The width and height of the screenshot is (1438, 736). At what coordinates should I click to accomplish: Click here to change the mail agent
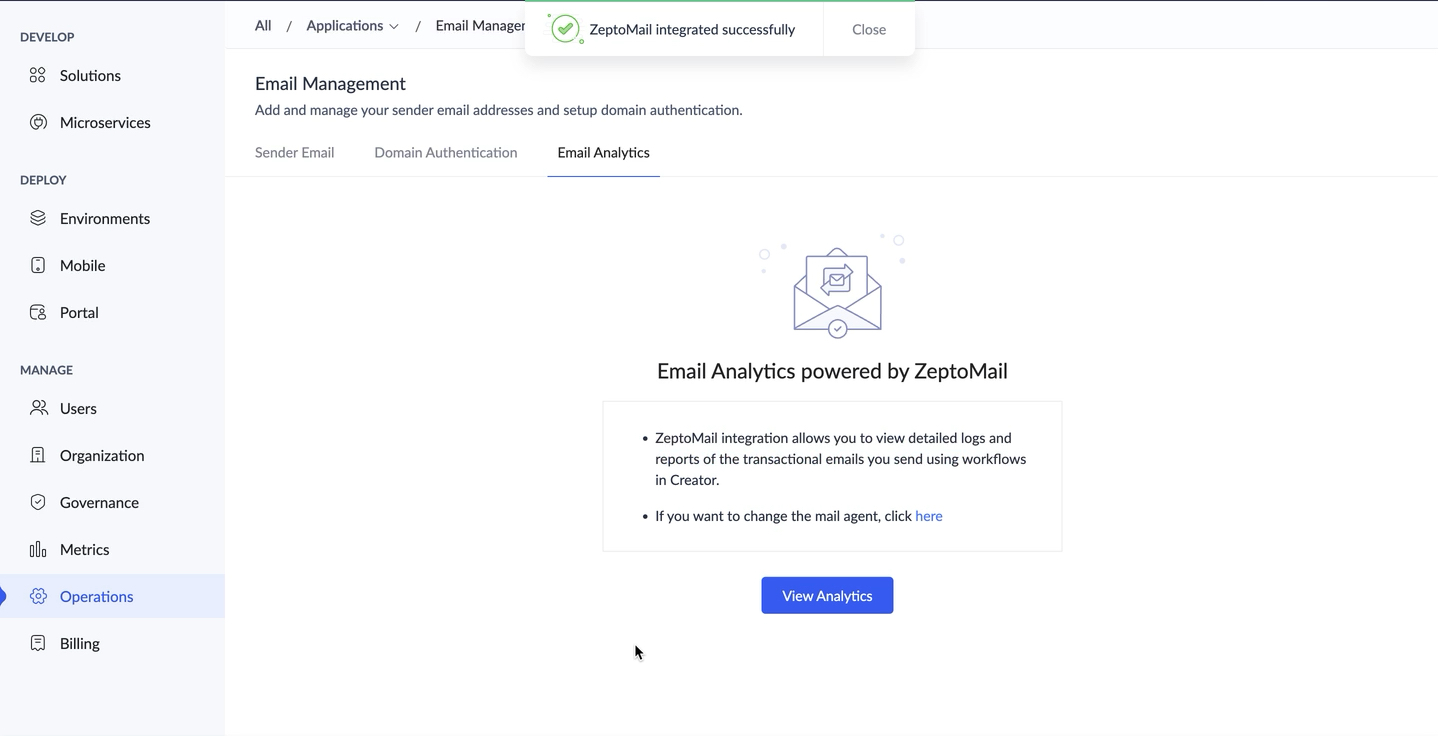[x=928, y=515]
